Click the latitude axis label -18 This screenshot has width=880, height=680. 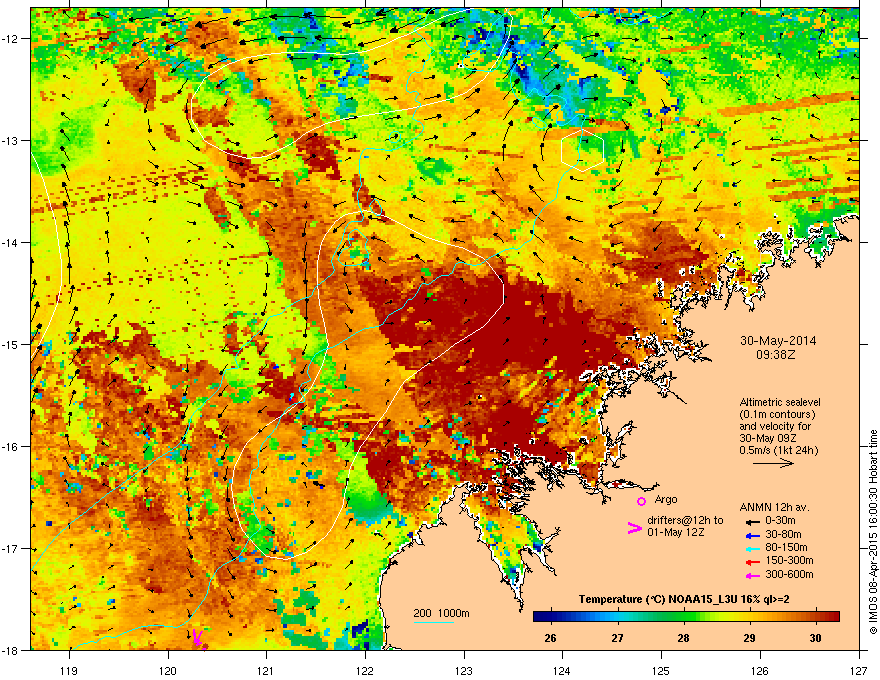click(x=10, y=650)
